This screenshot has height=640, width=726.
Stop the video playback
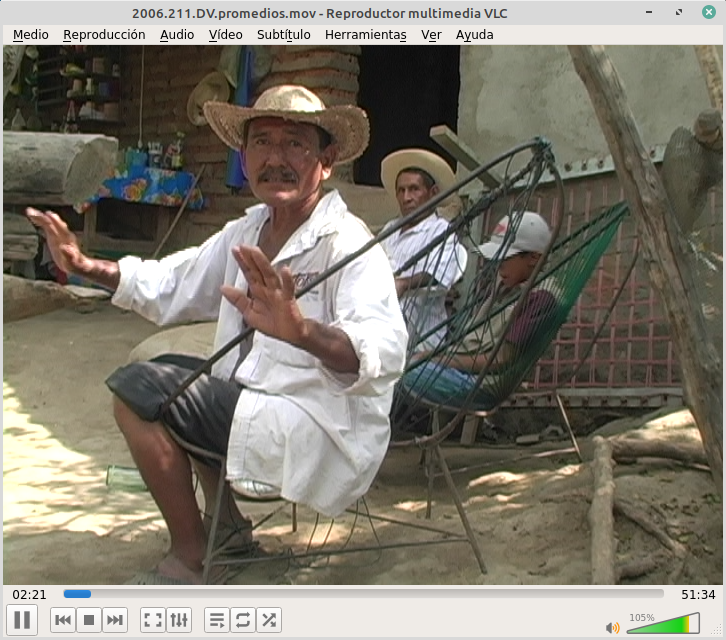pos(89,620)
